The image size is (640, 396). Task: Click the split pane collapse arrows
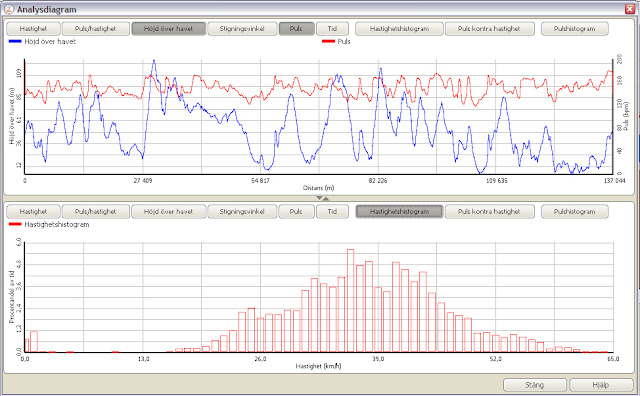(322, 198)
